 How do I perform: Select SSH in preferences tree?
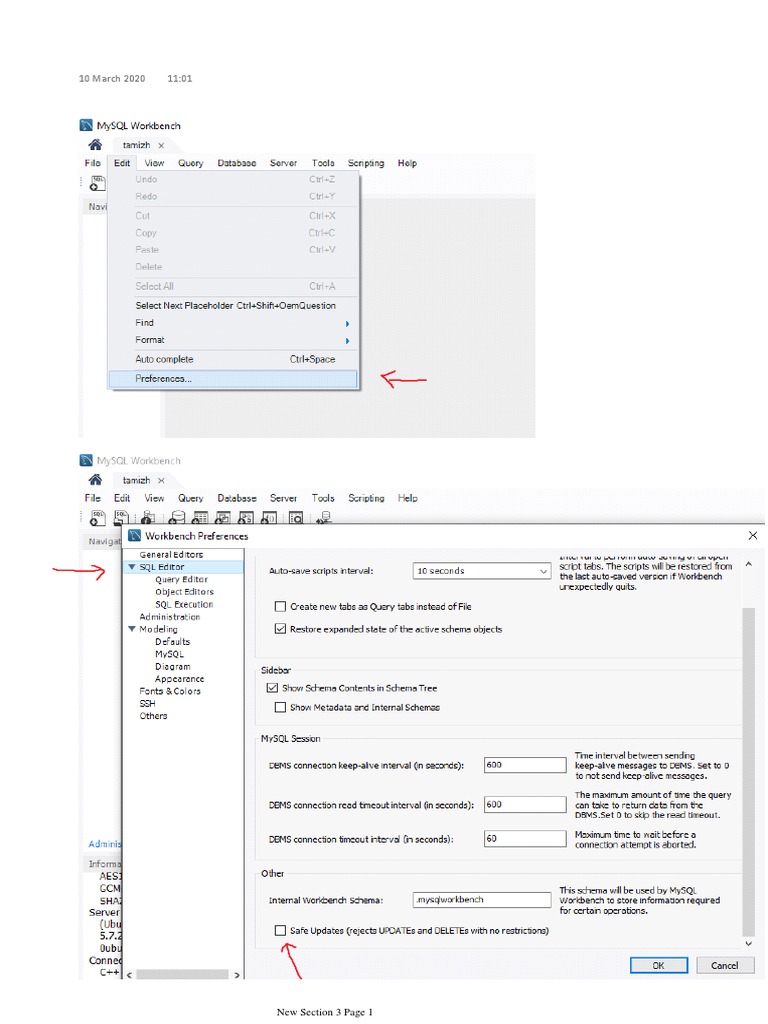[148, 703]
